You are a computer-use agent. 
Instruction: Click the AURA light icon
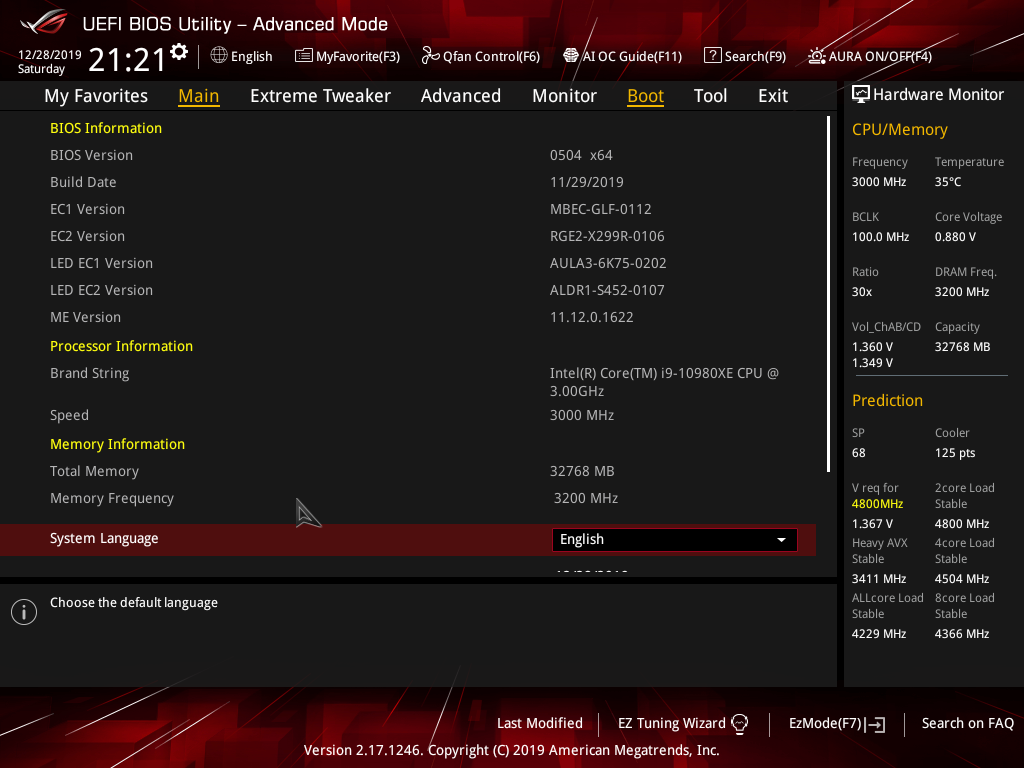pyautogui.click(x=816, y=56)
